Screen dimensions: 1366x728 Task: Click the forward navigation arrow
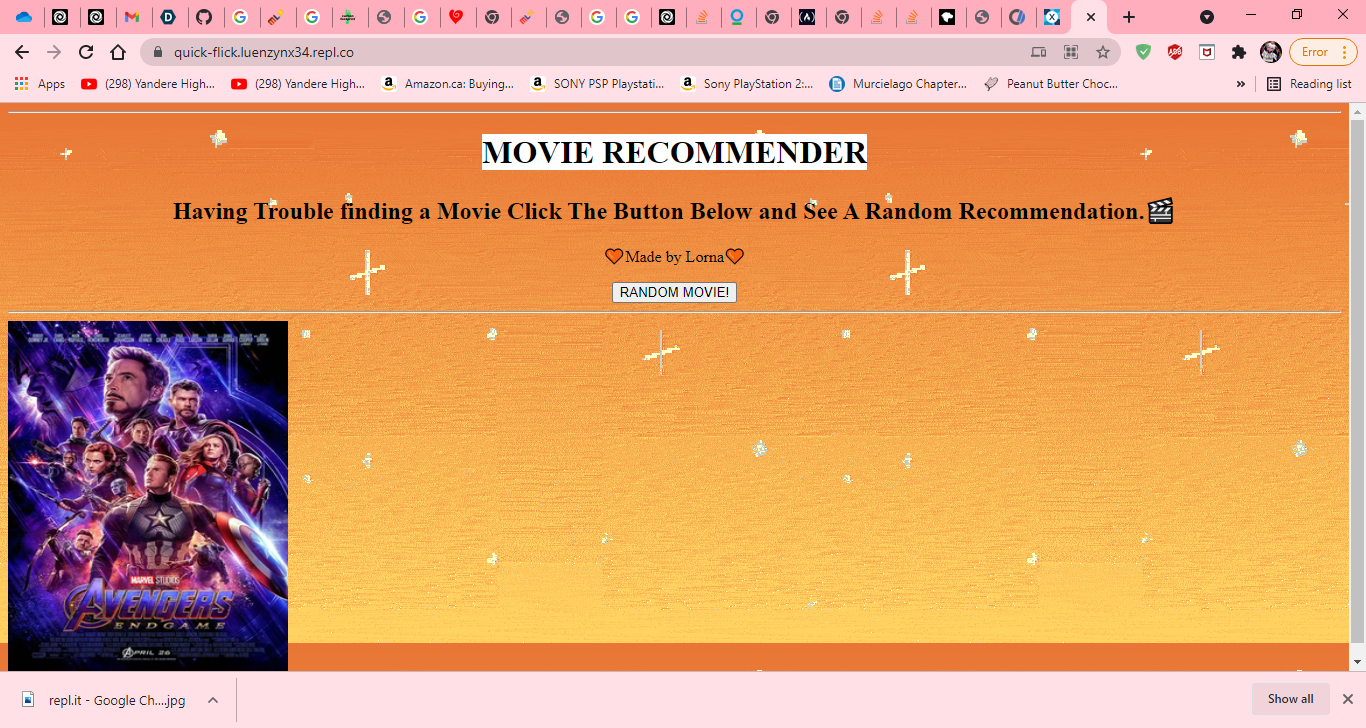(x=54, y=52)
